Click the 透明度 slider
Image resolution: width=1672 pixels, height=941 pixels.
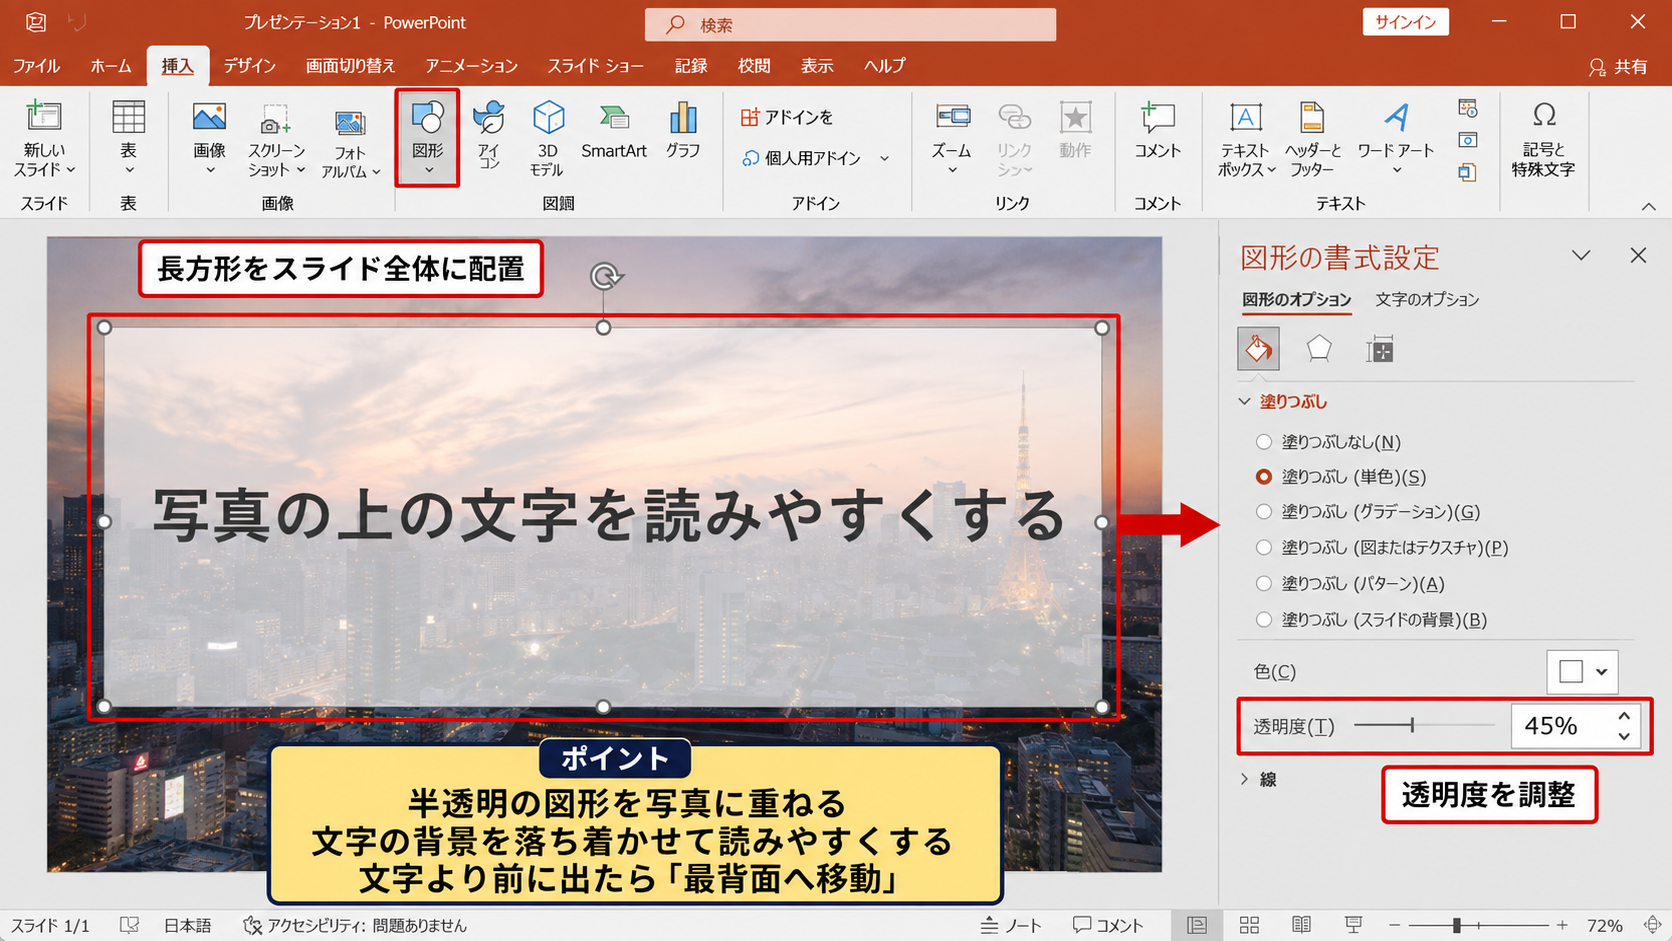tap(1424, 725)
